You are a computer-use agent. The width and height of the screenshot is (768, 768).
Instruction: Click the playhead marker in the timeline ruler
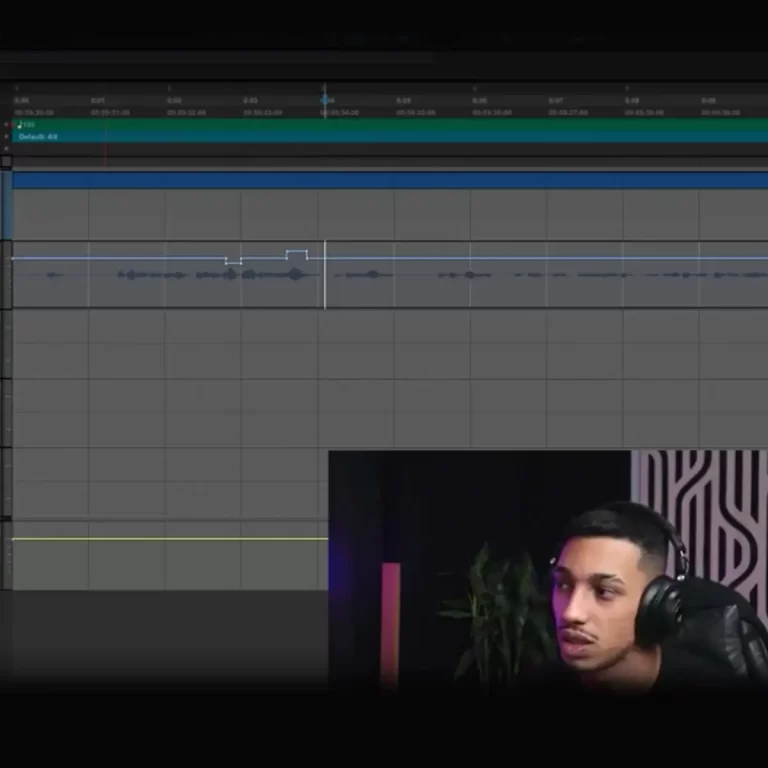coord(325,100)
